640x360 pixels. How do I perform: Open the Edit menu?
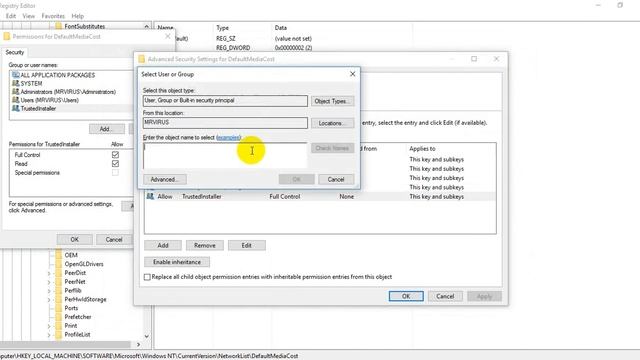11,16
